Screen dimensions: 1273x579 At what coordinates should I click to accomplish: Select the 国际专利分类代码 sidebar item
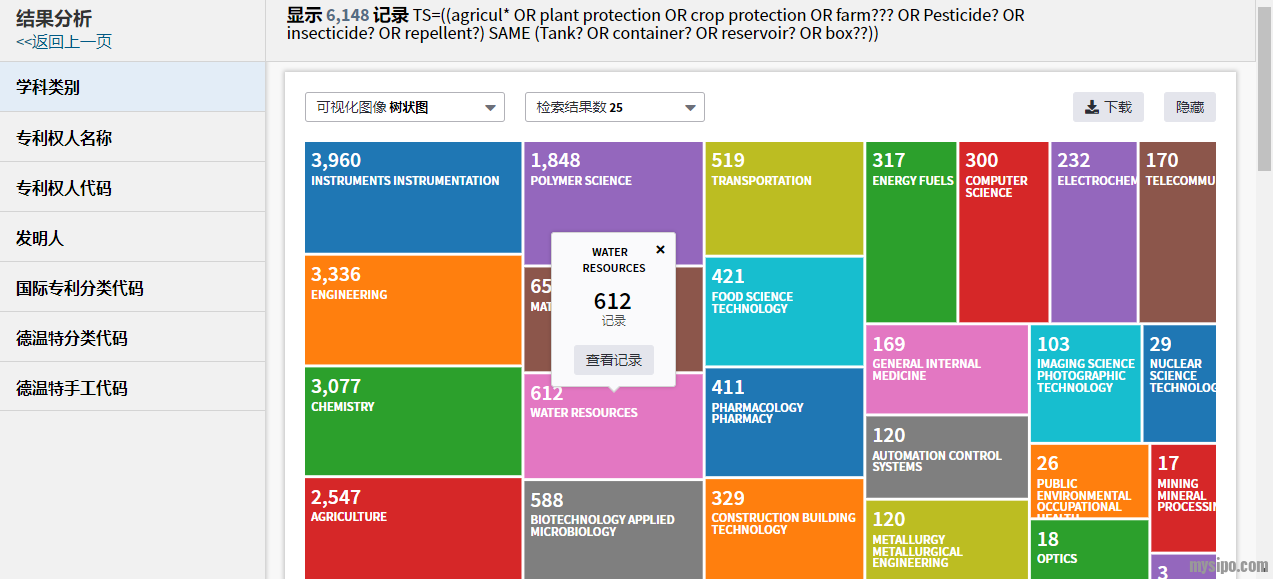coord(133,287)
